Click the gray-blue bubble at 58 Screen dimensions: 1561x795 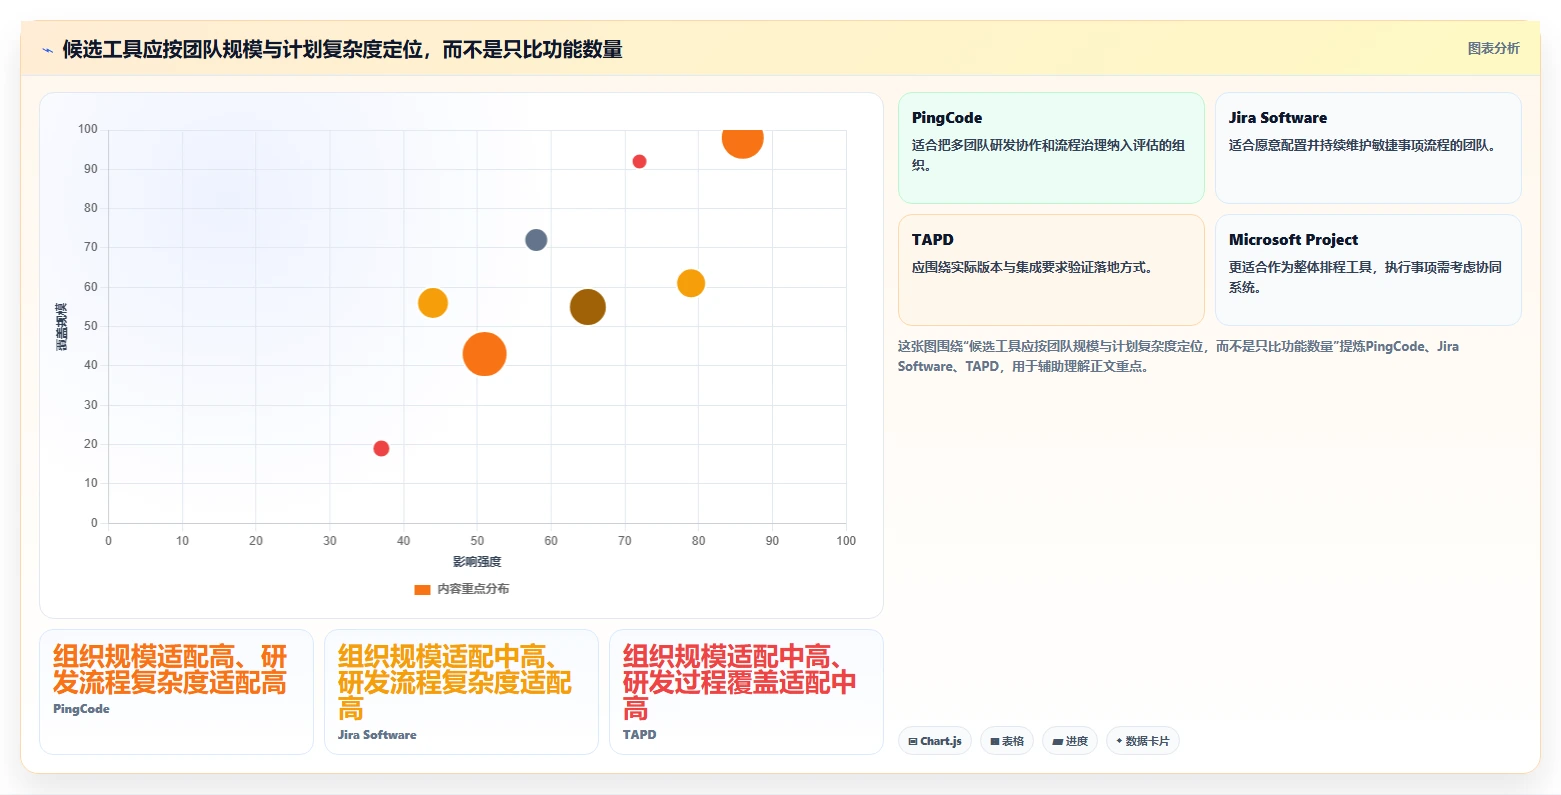click(536, 240)
